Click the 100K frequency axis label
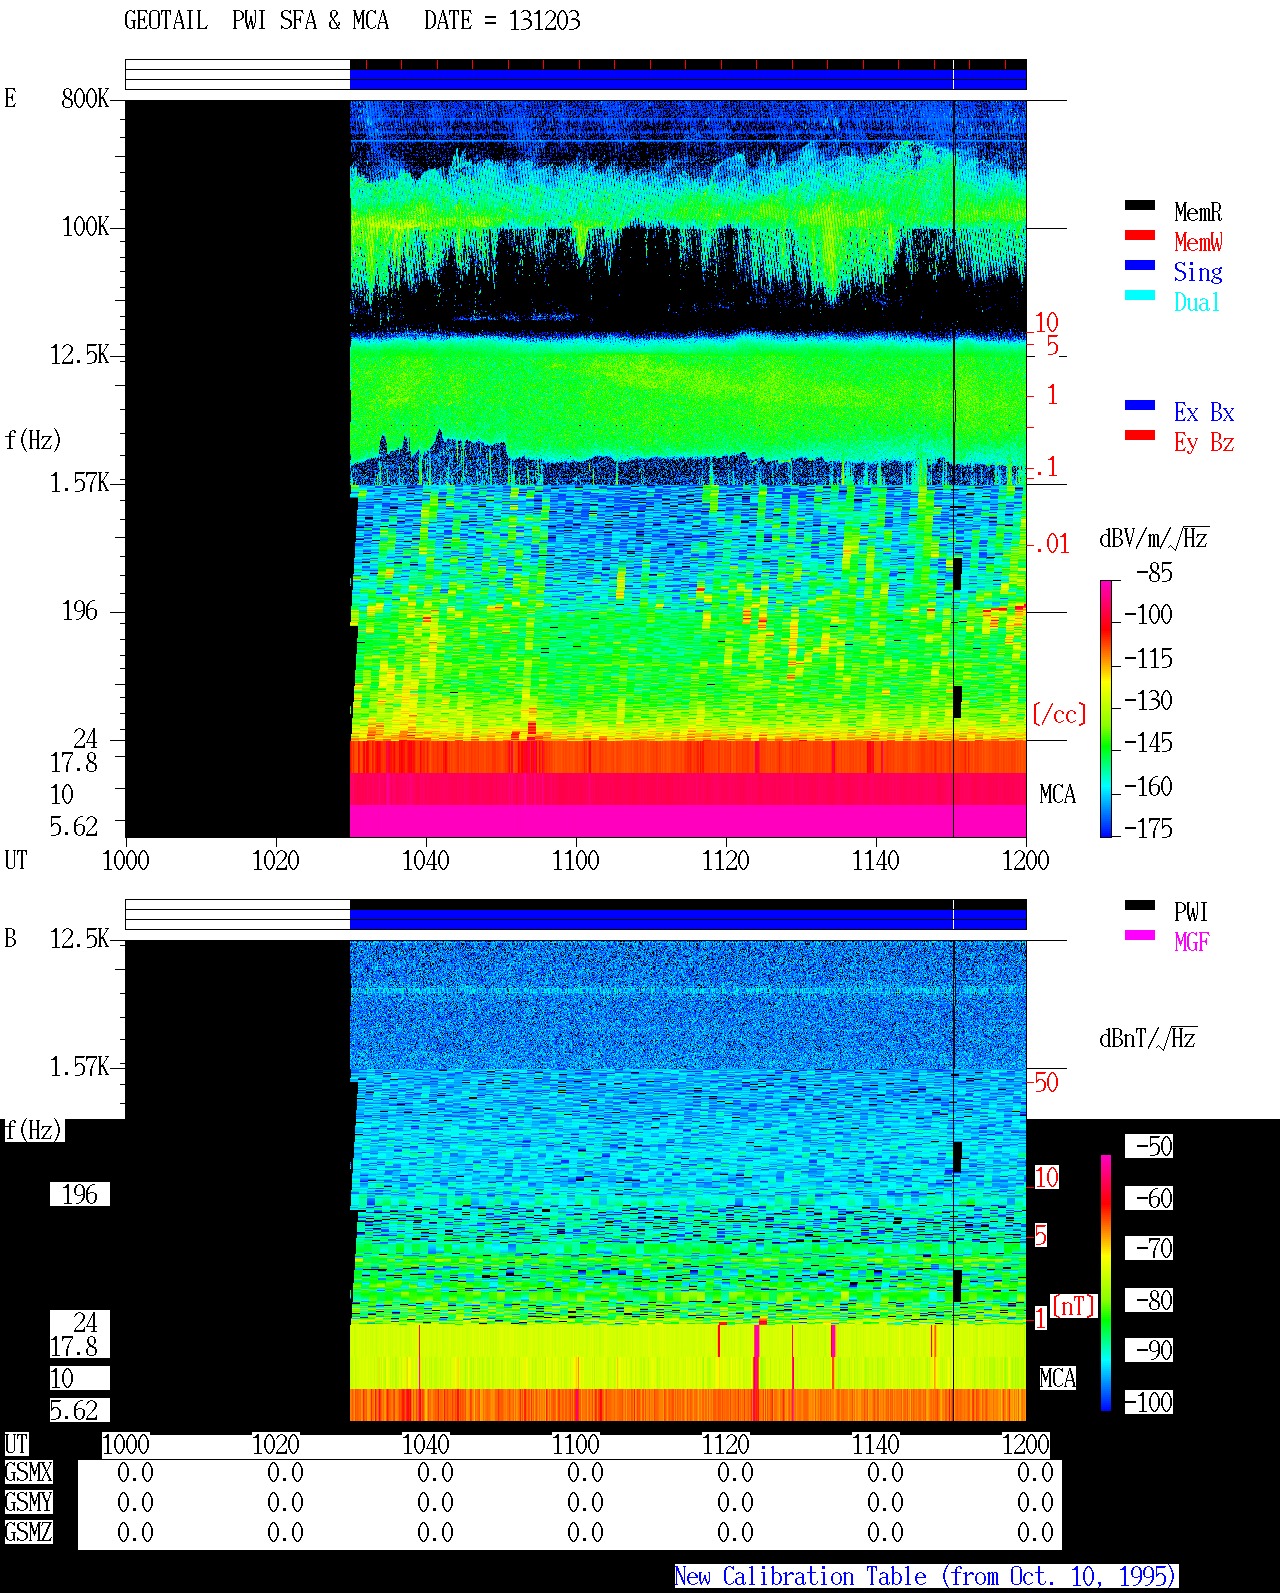The height and width of the screenshot is (1593, 1280). [85, 227]
